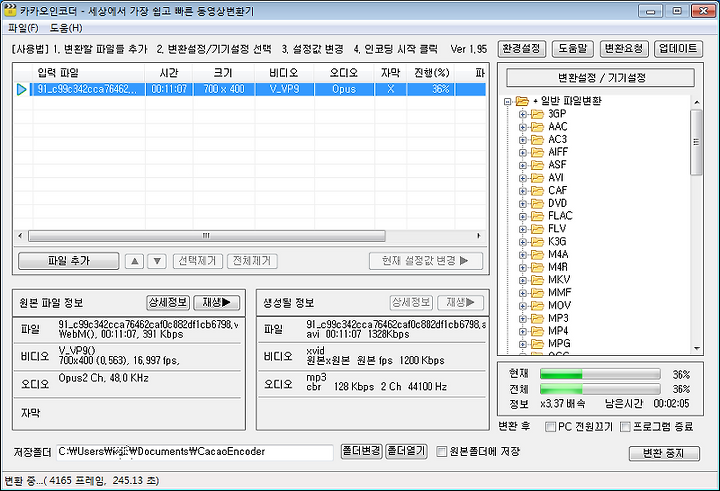
Task: Expand the CAF folder node
Action: [523, 191]
